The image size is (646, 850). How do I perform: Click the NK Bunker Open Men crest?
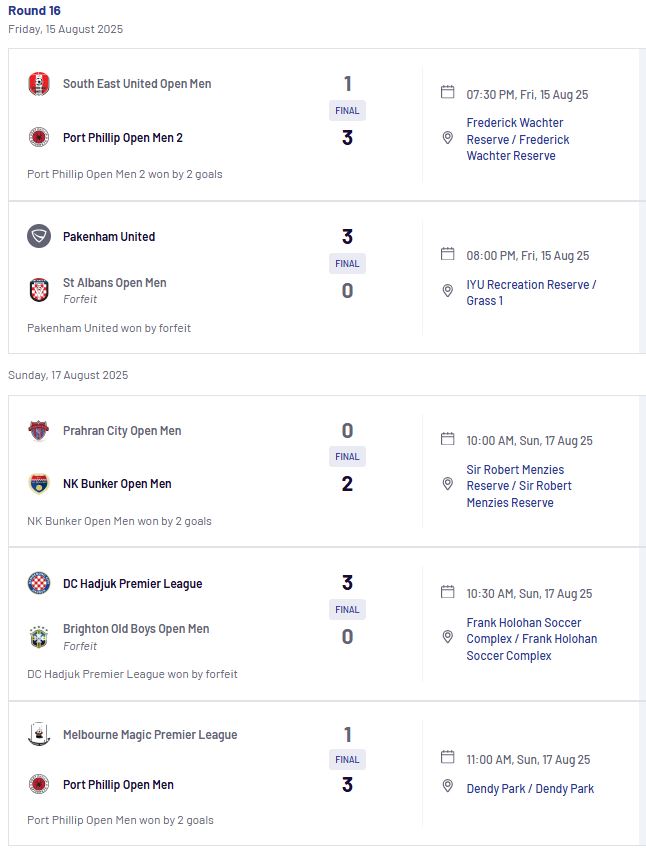(38, 484)
